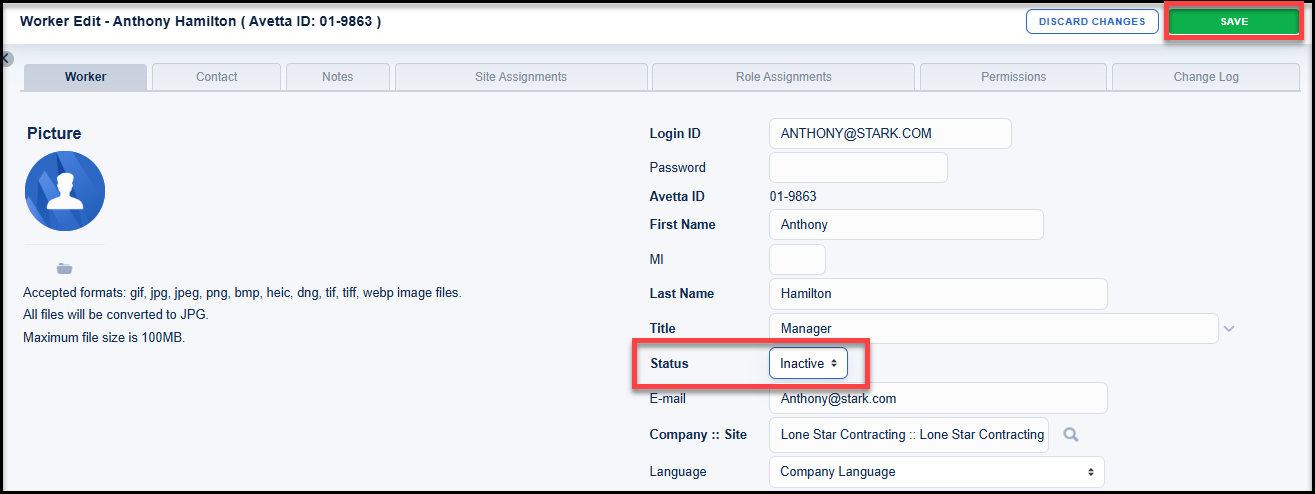Click the E-mail input field
Screen dimensions: 1315x494
click(x=937, y=398)
